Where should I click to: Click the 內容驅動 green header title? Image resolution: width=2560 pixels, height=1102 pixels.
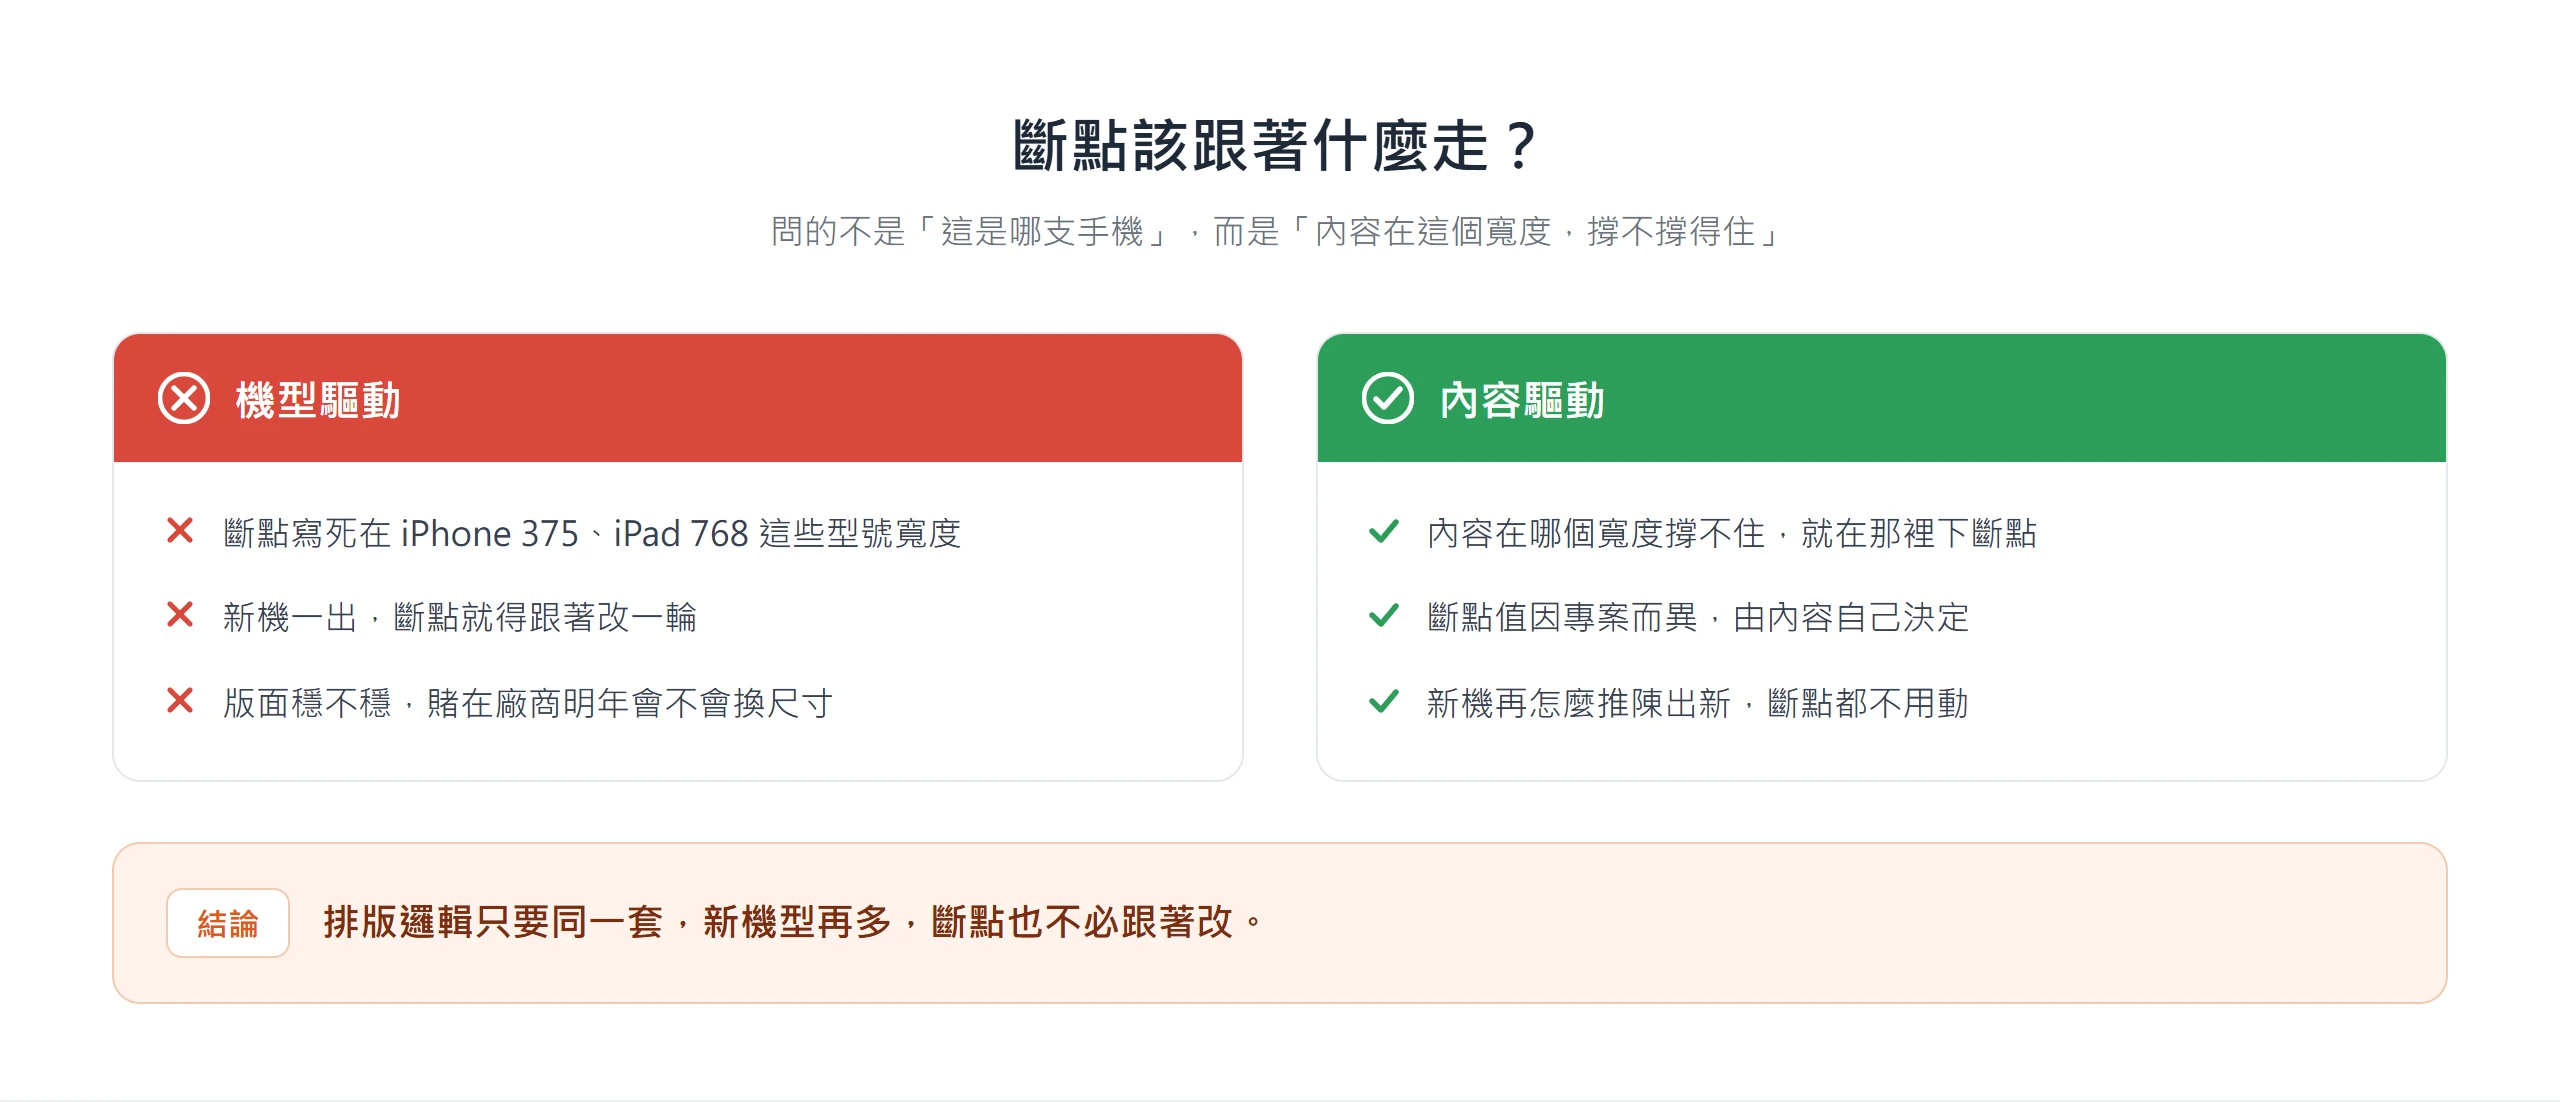click(x=1522, y=400)
